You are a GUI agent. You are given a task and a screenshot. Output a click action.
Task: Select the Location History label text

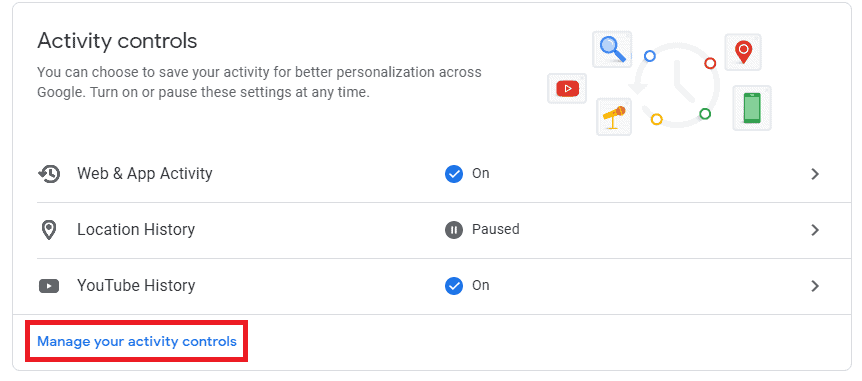[x=136, y=229]
